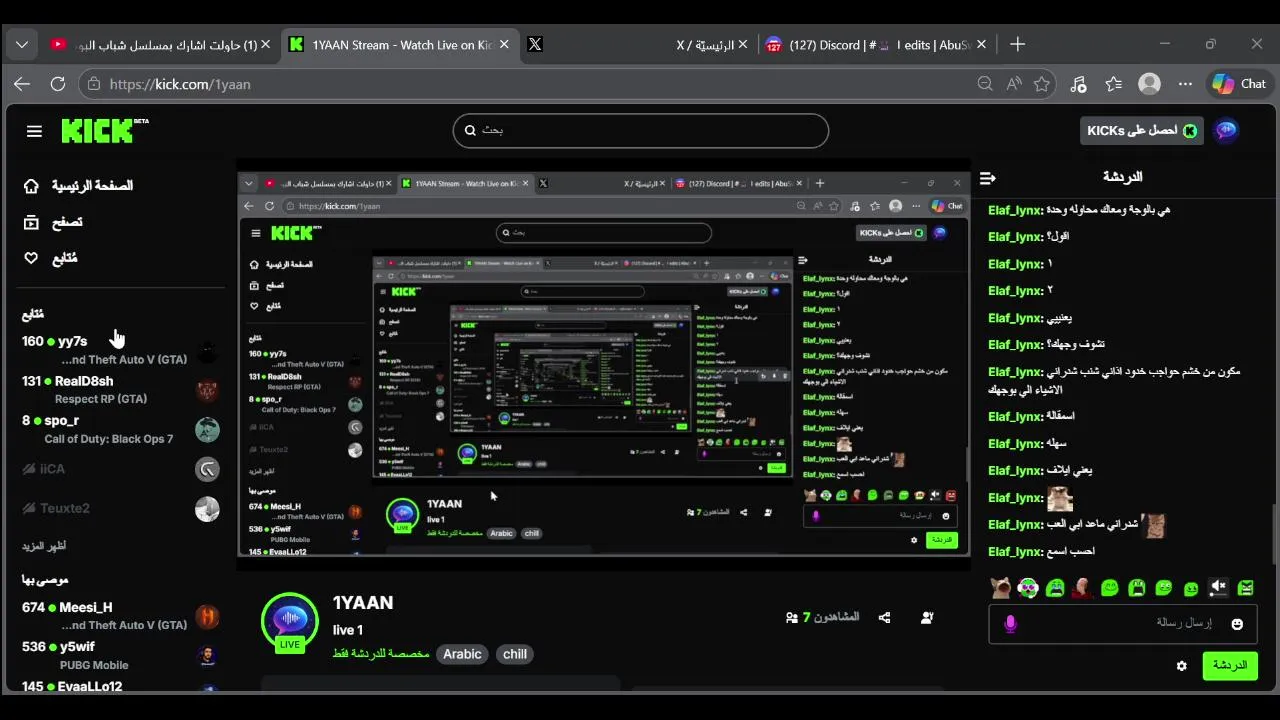Viewport: 1280px width, 720px height.
Task: Open a new browser tab
Action: 1017,44
